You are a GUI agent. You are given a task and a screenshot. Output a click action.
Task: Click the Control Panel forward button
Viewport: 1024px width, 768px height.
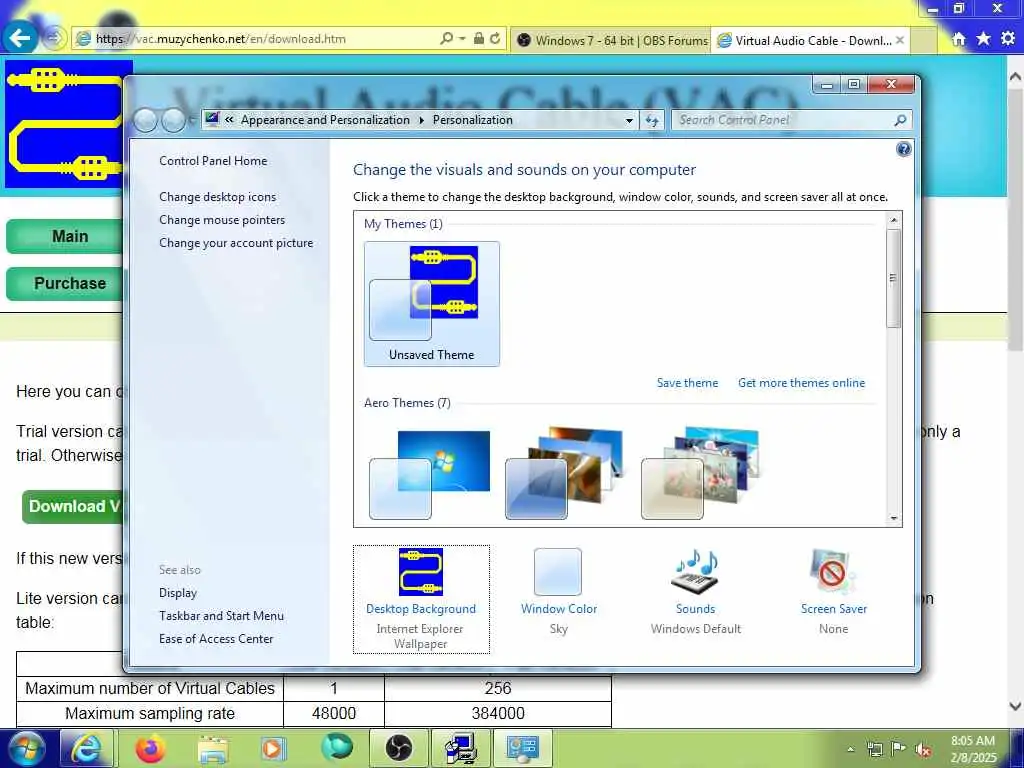click(x=173, y=120)
